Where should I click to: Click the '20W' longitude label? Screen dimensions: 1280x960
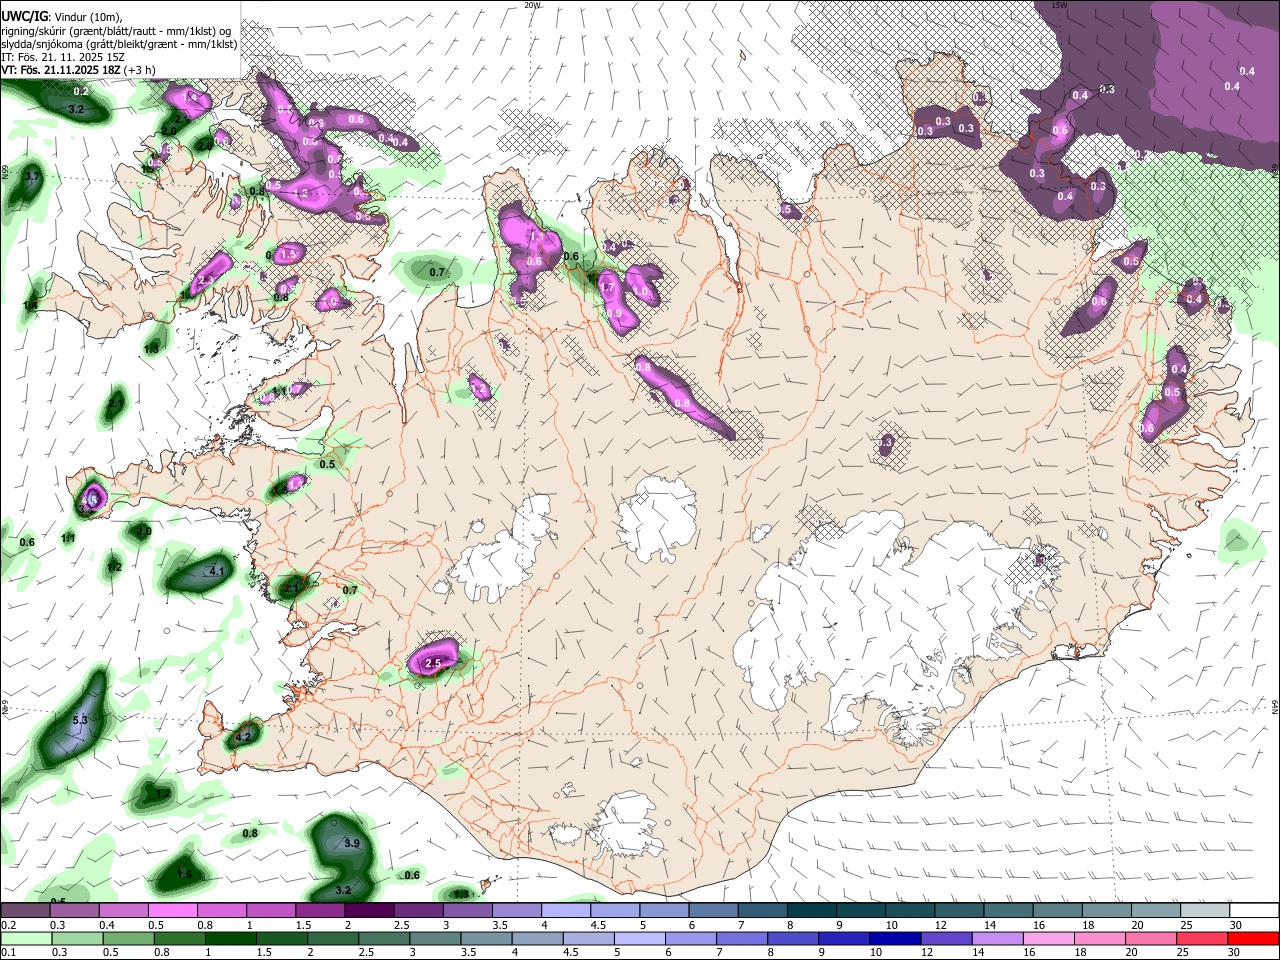pyautogui.click(x=532, y=5)
